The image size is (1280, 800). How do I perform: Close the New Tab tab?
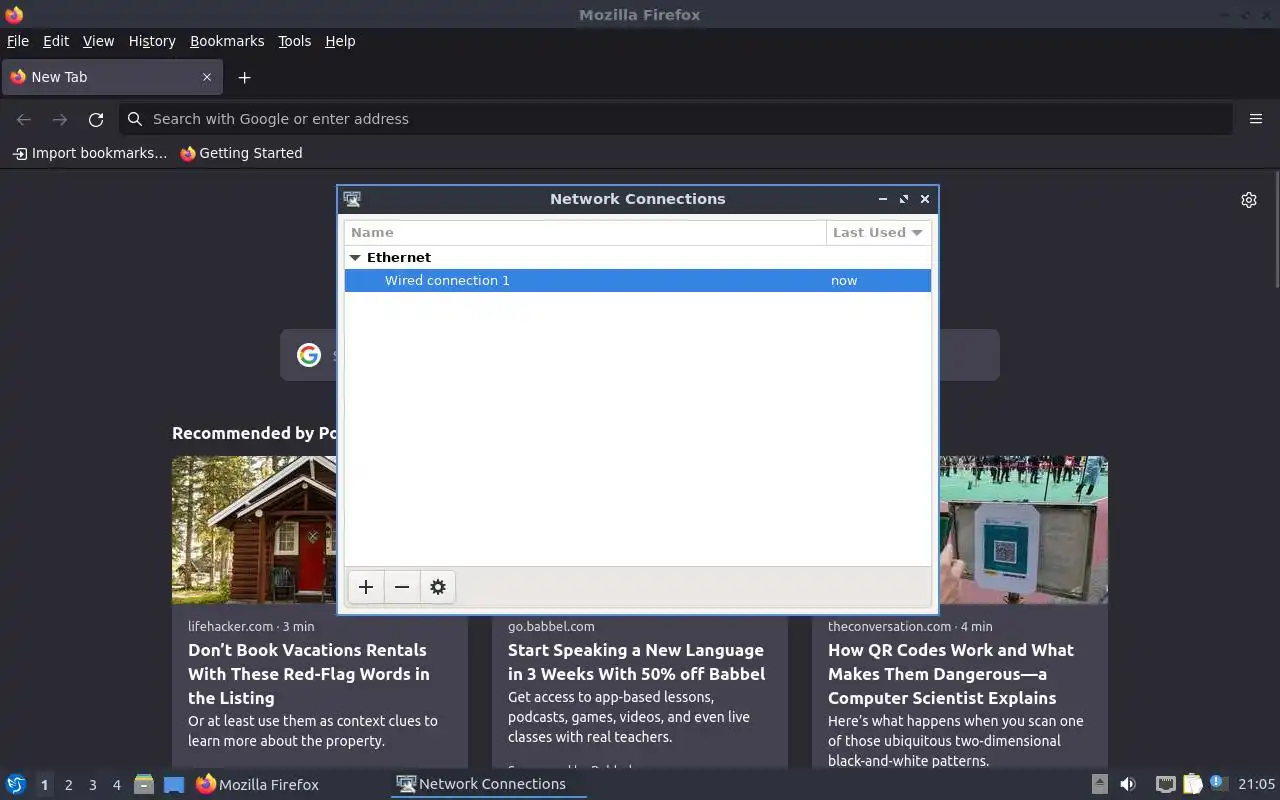[x=207, y=77]
